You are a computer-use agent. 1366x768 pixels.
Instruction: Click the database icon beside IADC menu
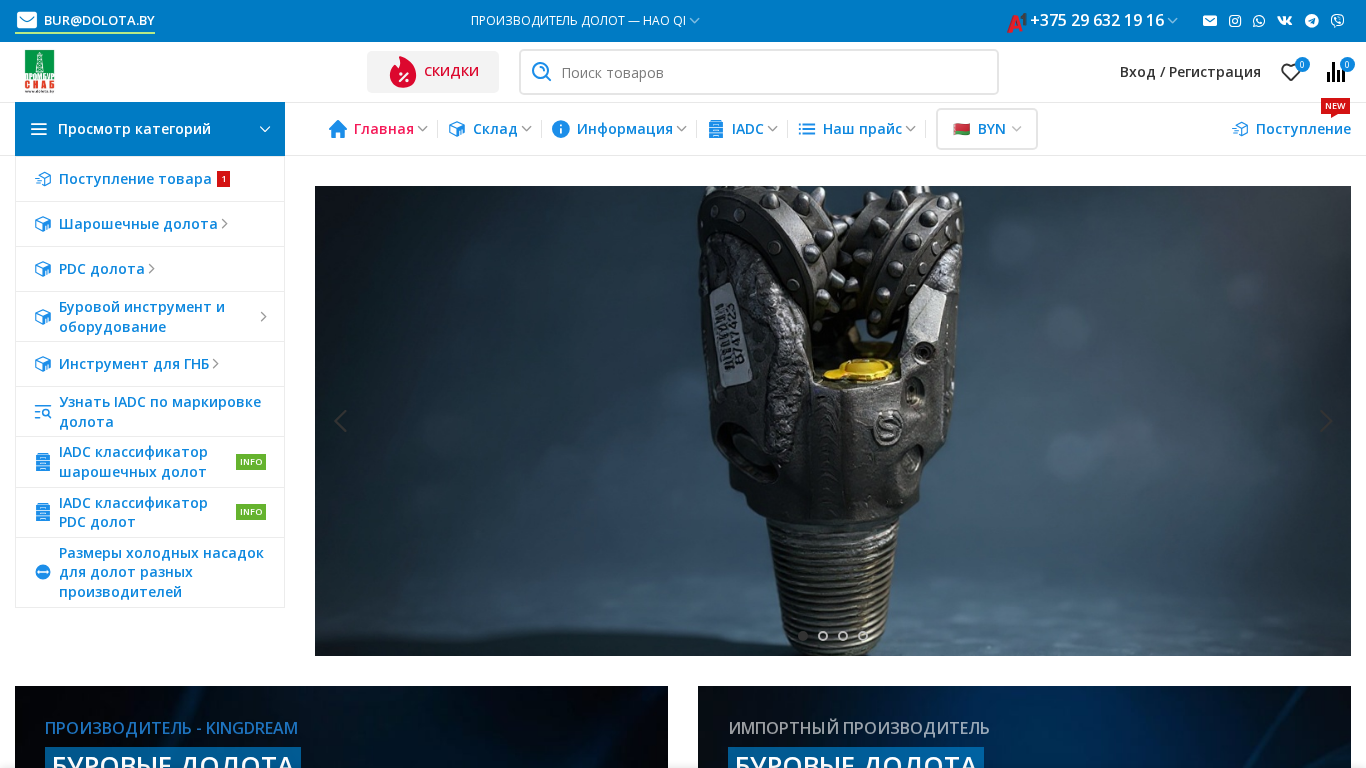tap(716, 129)
